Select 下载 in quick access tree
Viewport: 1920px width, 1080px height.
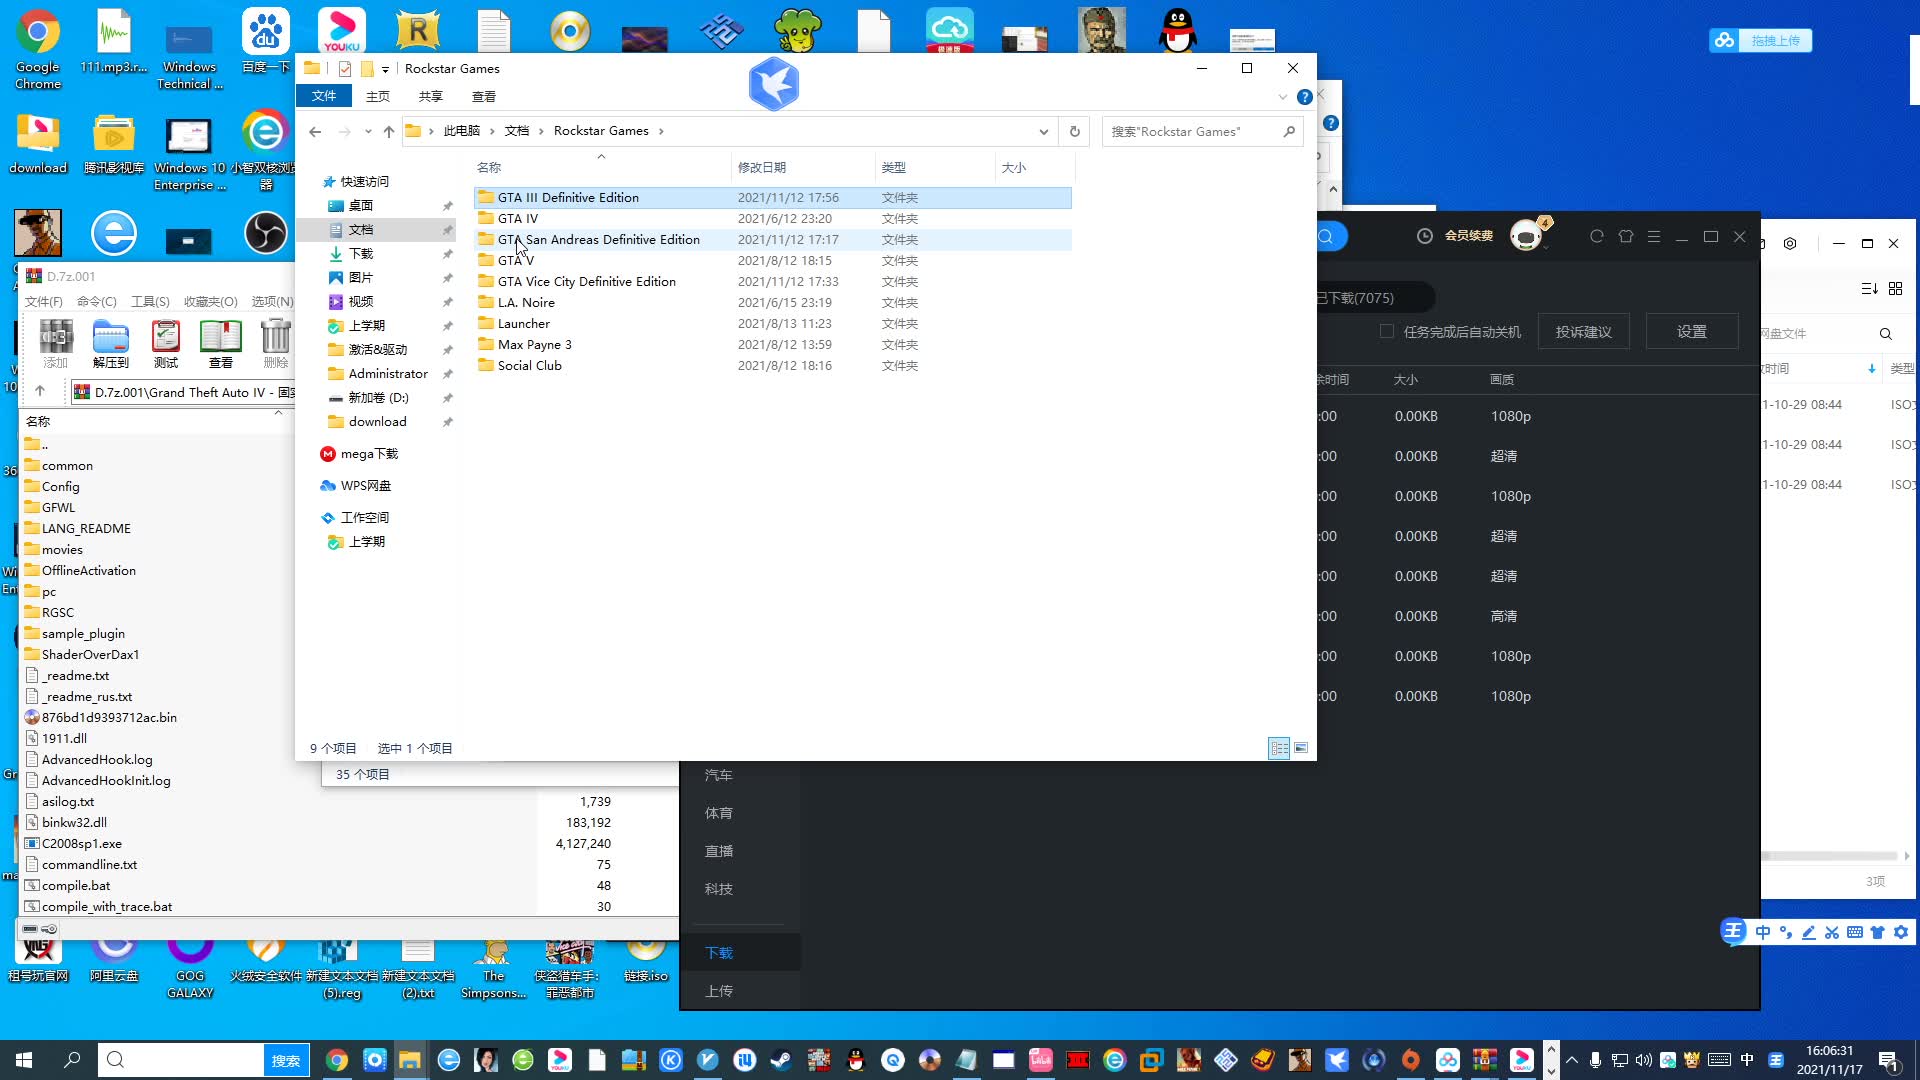(x=361, y=254)
